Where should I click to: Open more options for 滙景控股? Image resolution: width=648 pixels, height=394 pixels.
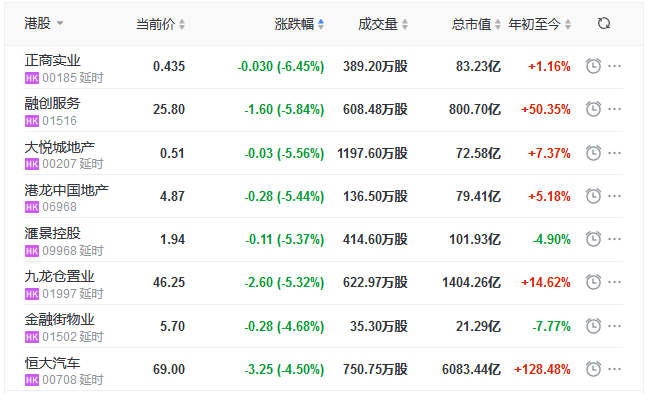615,239
